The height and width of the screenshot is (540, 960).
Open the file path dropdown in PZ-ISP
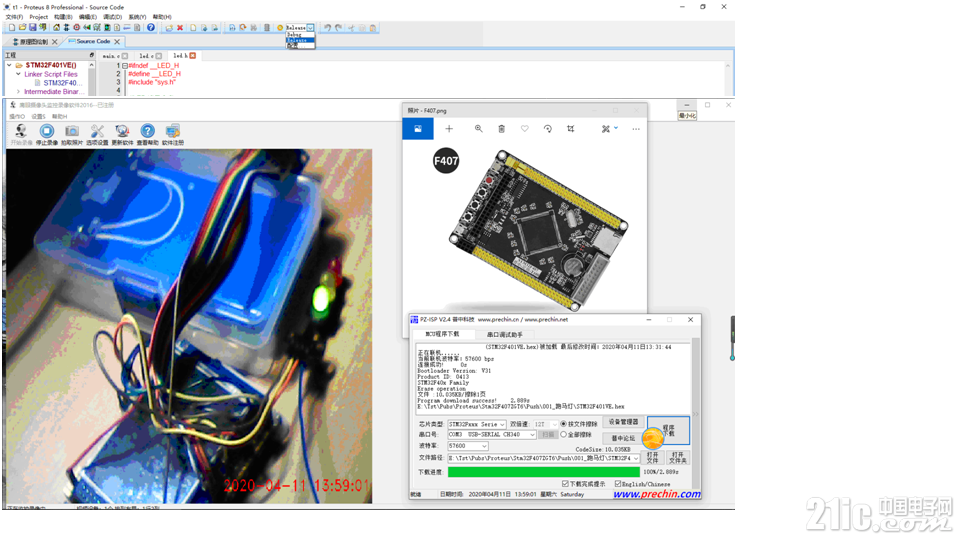pyautogui.click(x=636, y=458)
